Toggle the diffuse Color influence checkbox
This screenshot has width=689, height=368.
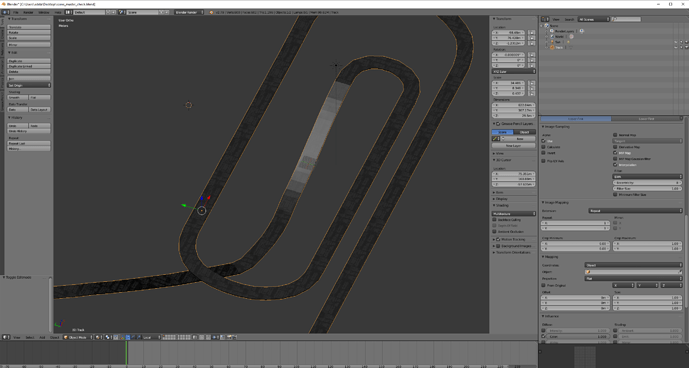click(x=544, y=336)
